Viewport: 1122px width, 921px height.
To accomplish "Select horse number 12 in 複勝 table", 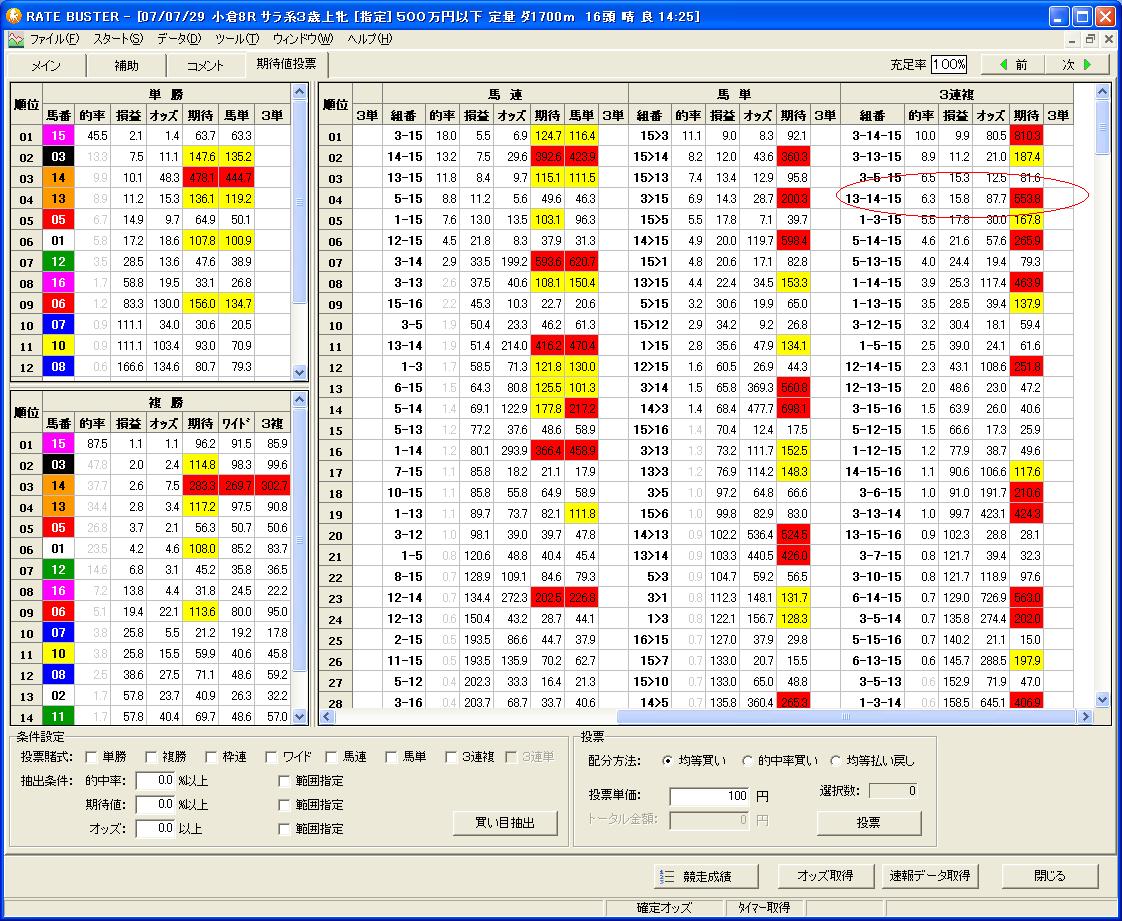I will [58, 570].
